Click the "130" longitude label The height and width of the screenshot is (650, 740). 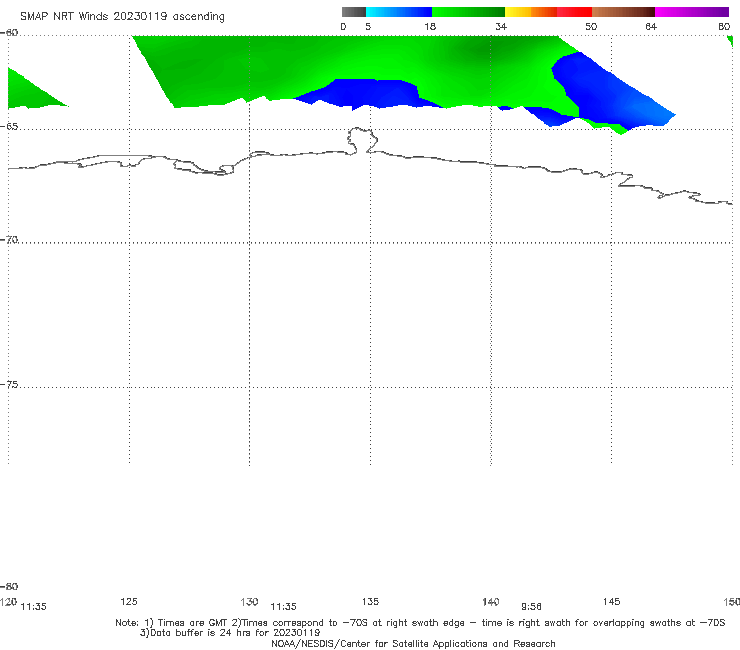pos(249,602)
